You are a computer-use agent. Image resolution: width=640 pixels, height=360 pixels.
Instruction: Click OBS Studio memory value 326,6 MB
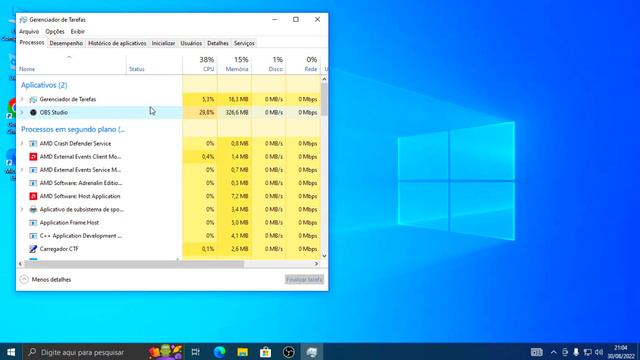237,112
